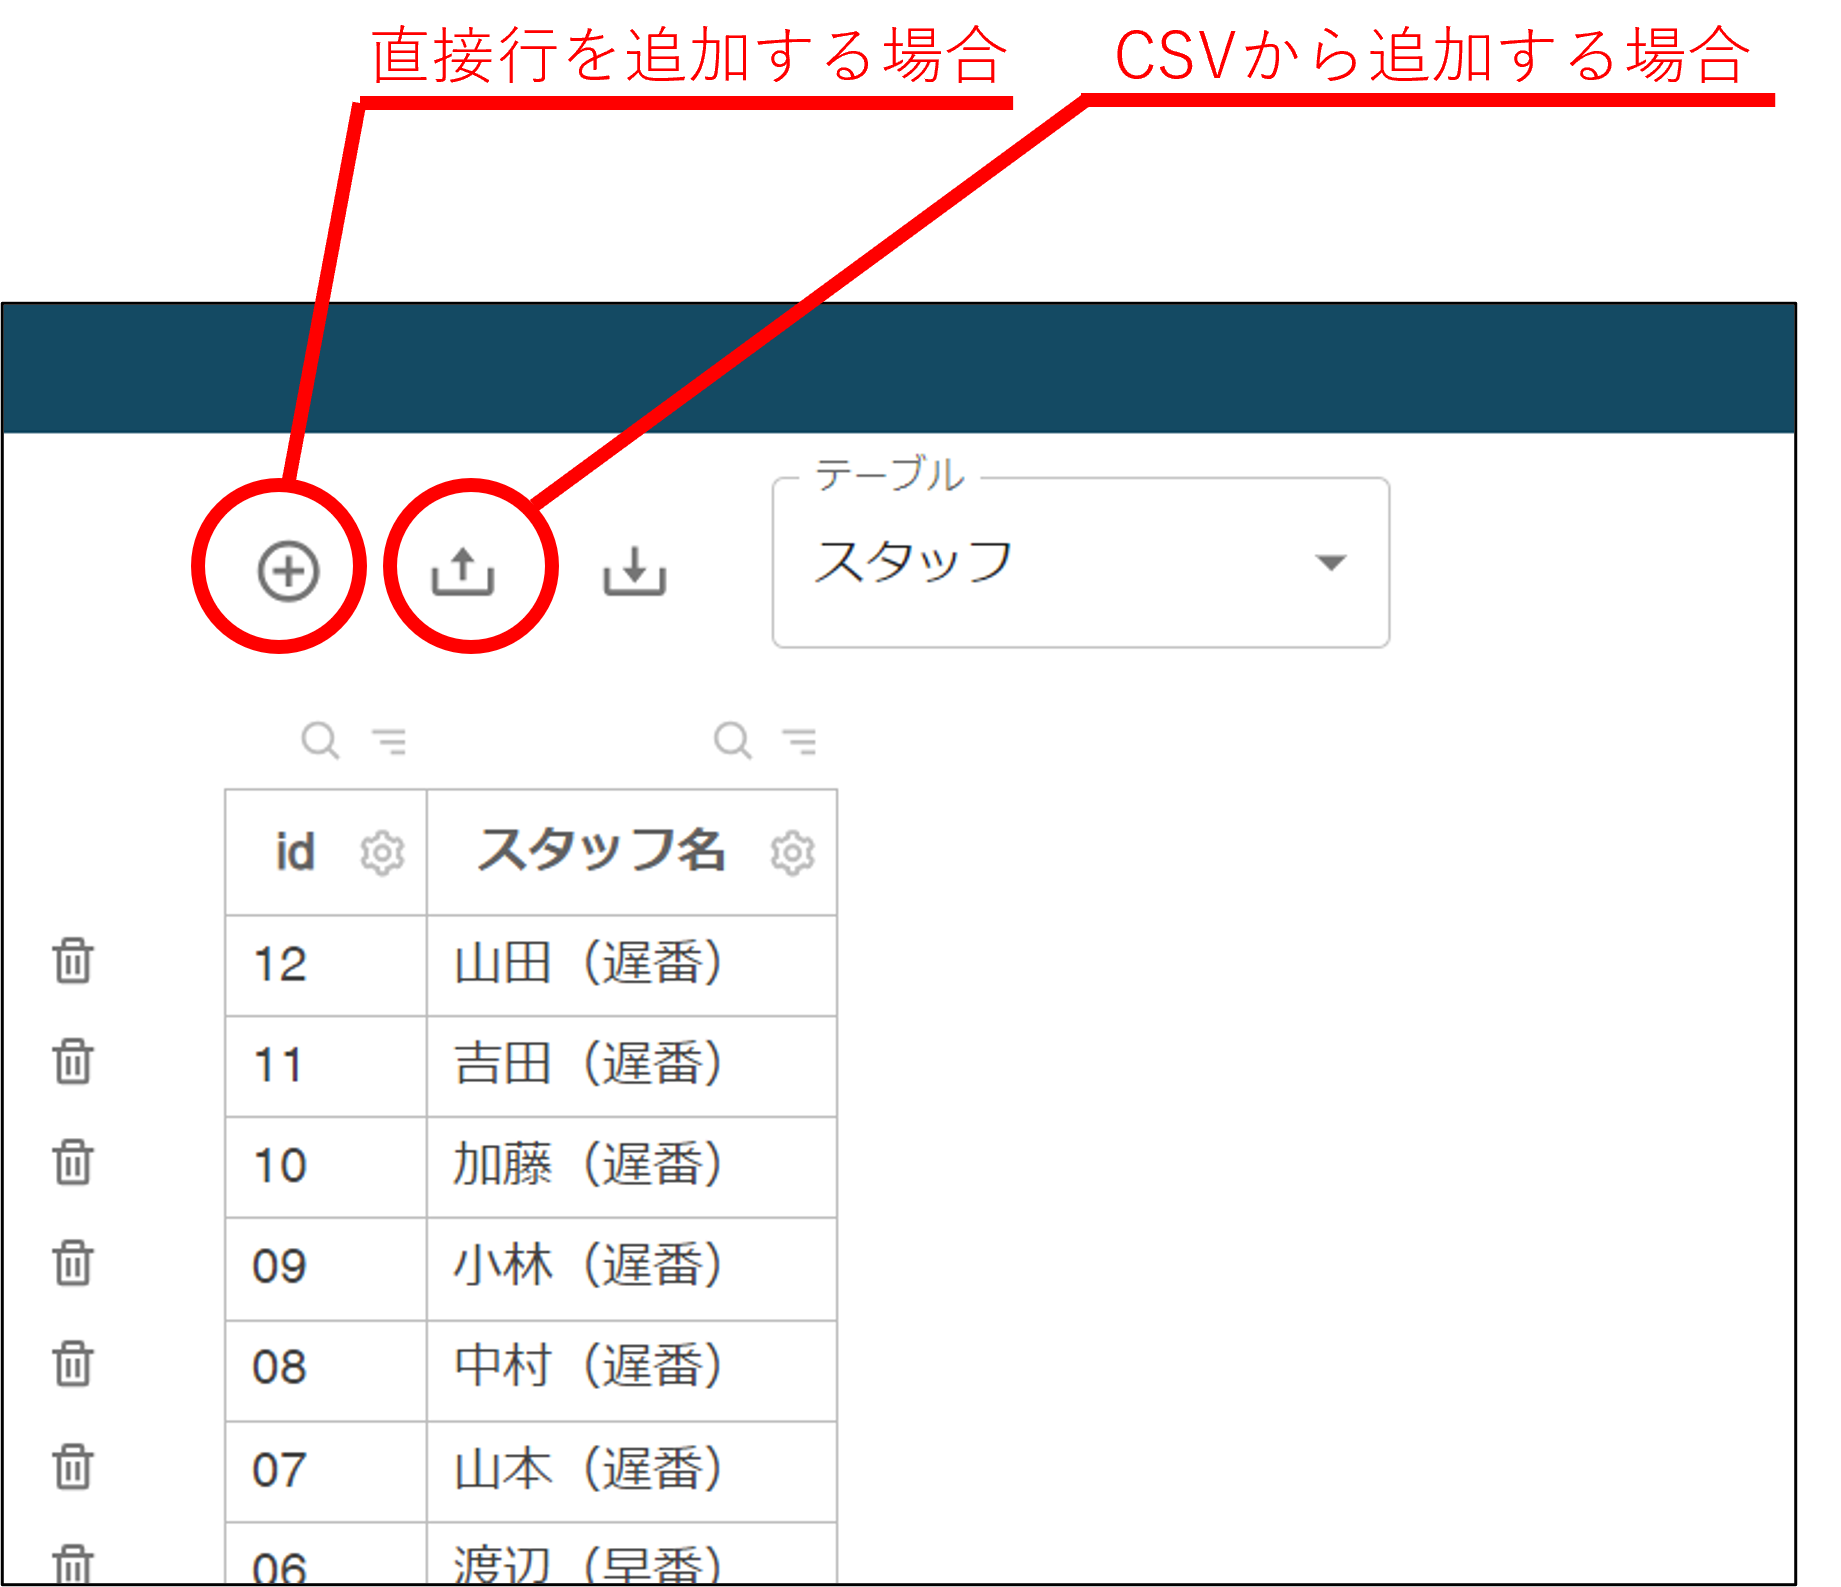Select cell with id 08
This screenshot has width=1841, height=1587.
(x=326, y=1371)
